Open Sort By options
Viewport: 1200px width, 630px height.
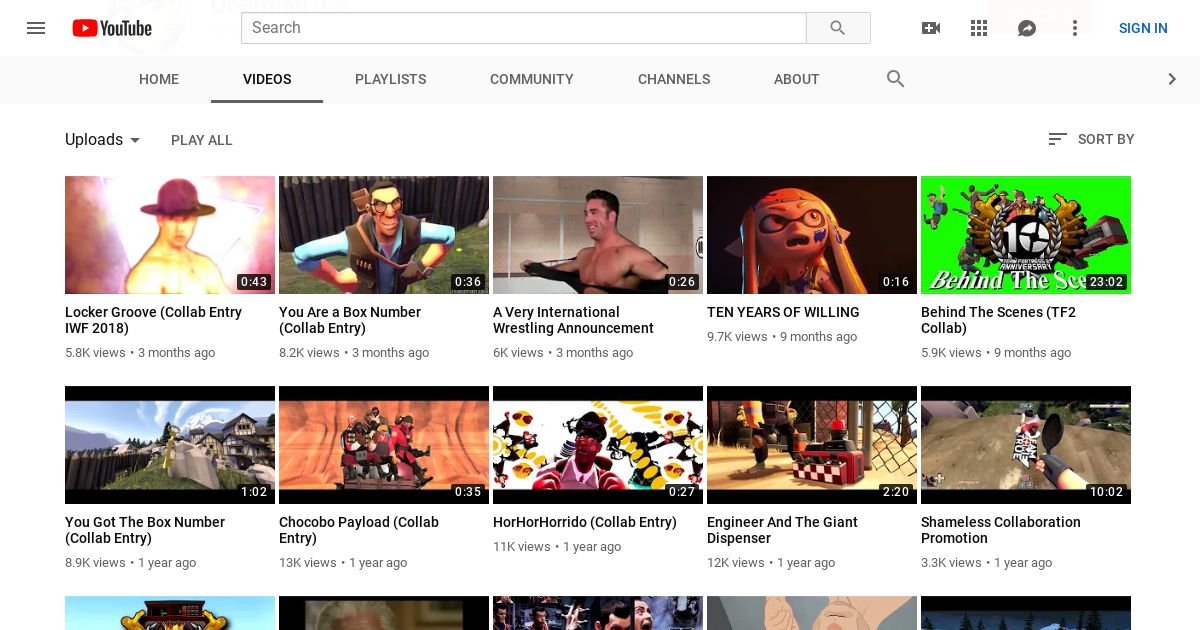(x=1091, y=139)
